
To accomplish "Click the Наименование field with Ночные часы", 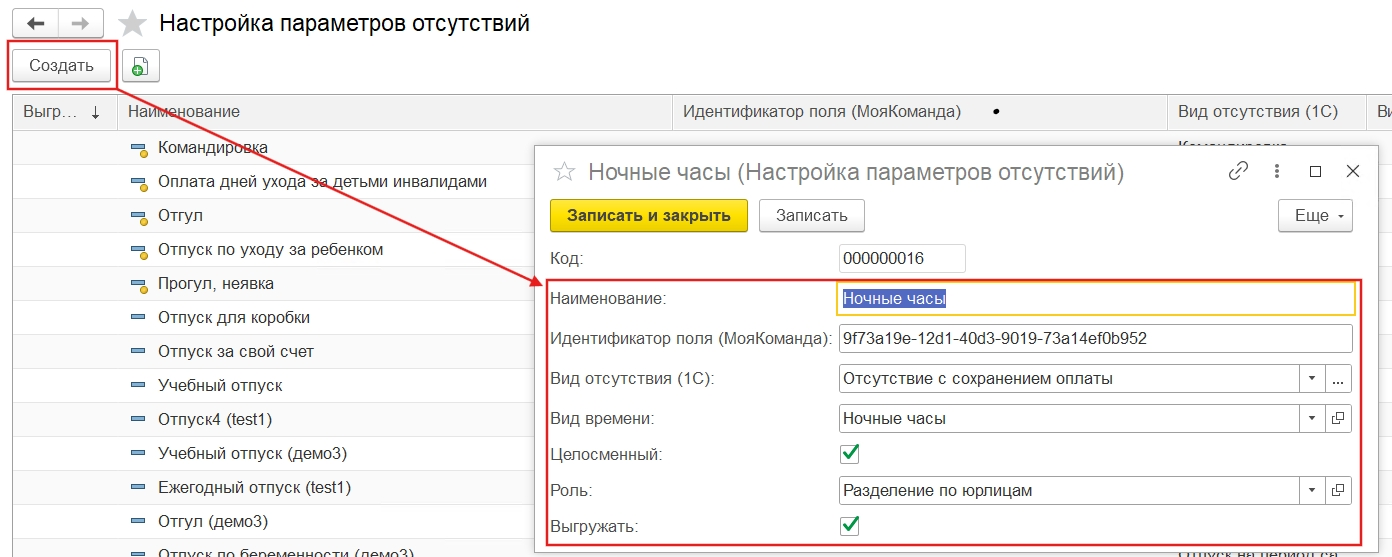I will tap(1097, 298).
